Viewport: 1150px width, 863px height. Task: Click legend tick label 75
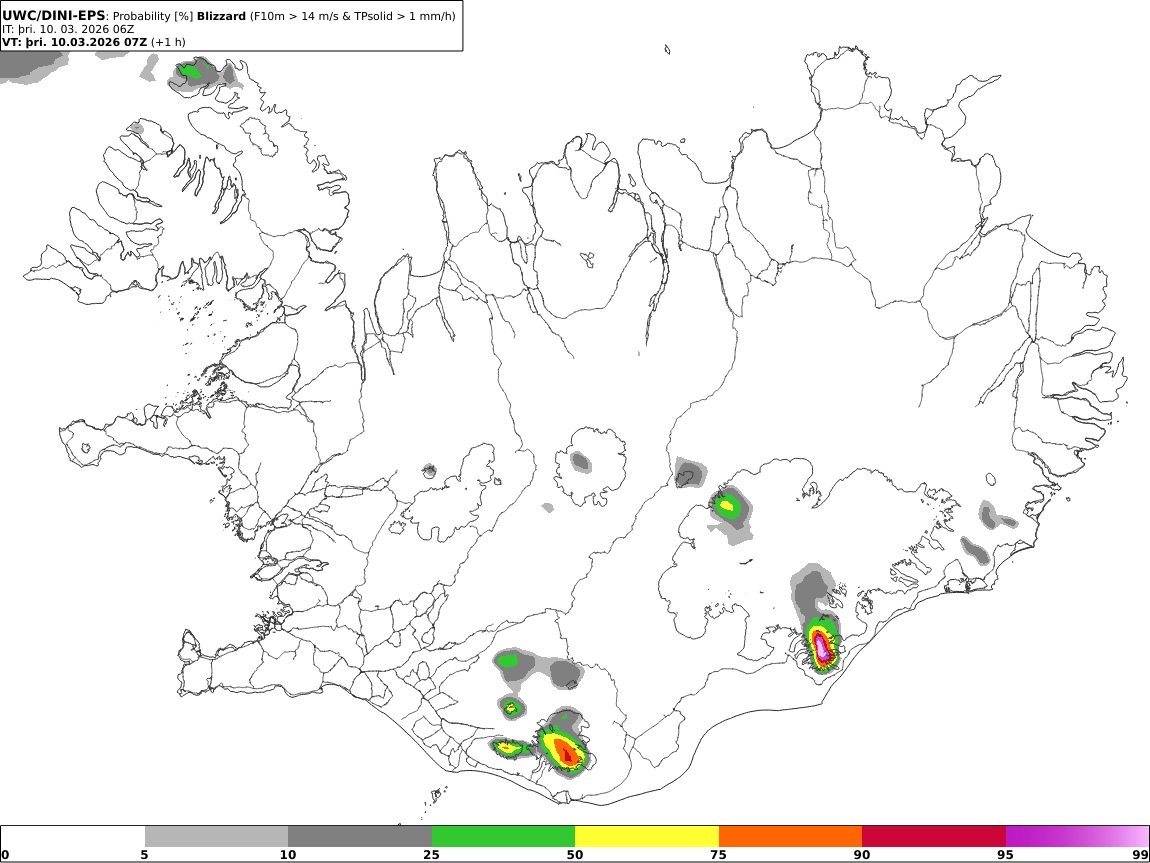point(719,854)
